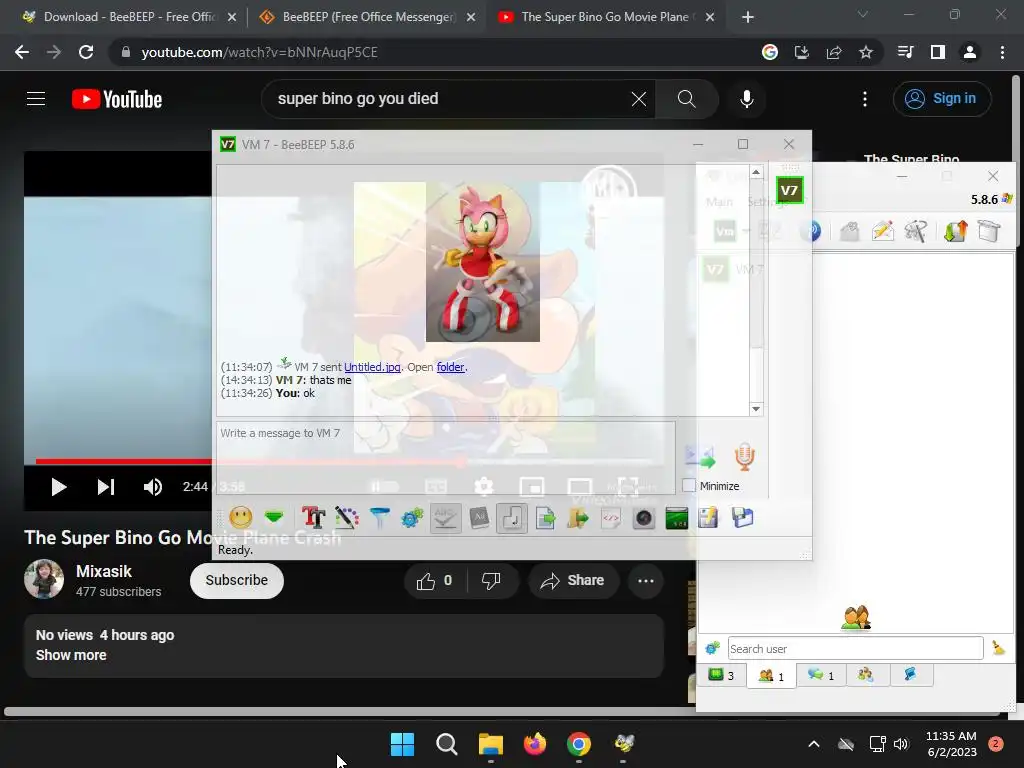The height and width of the screenshot is (768, 1024).
Task: Enable the Minimize checkbox
Action: point(689,486)
